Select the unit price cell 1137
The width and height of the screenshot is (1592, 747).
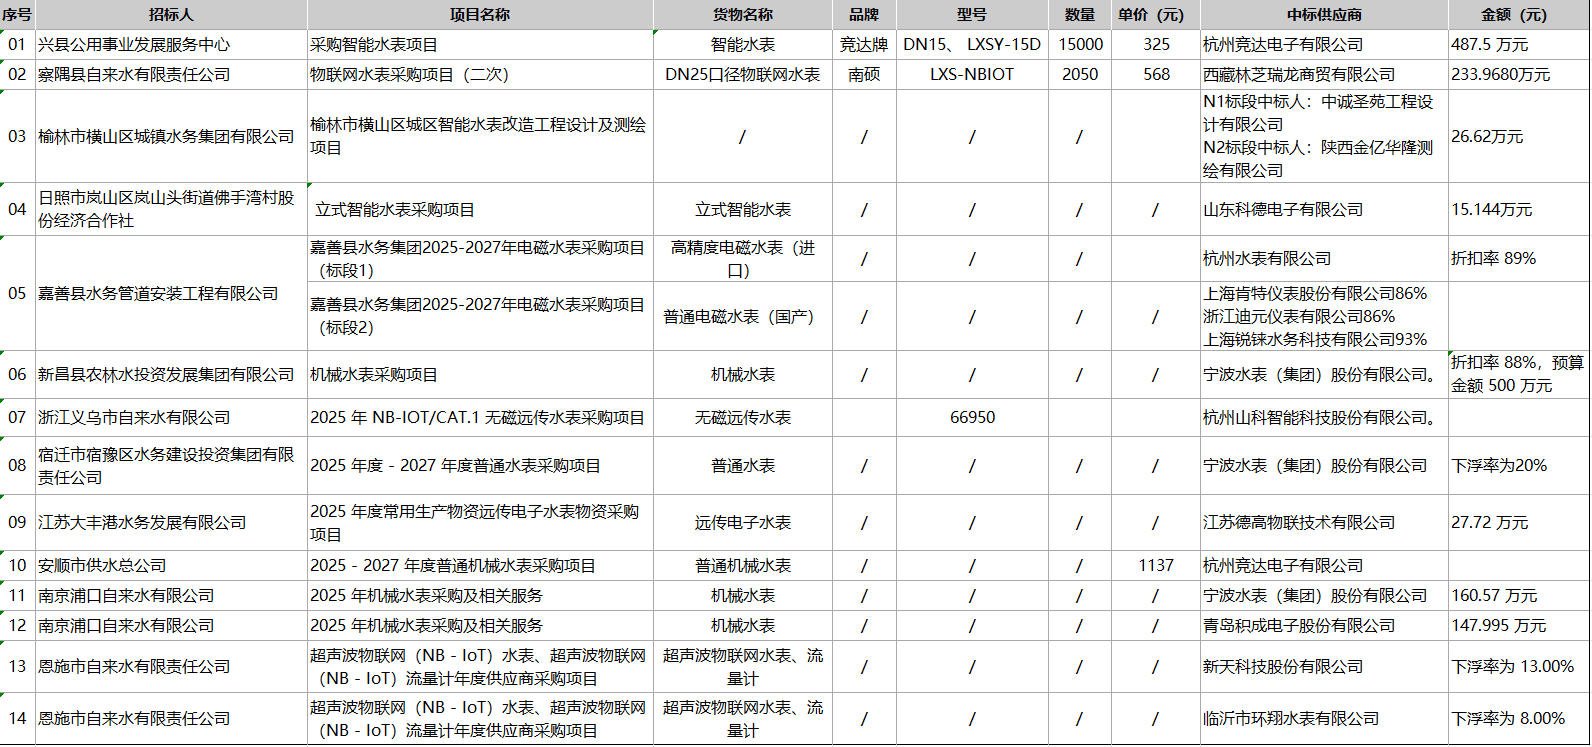pos(1156,566)
